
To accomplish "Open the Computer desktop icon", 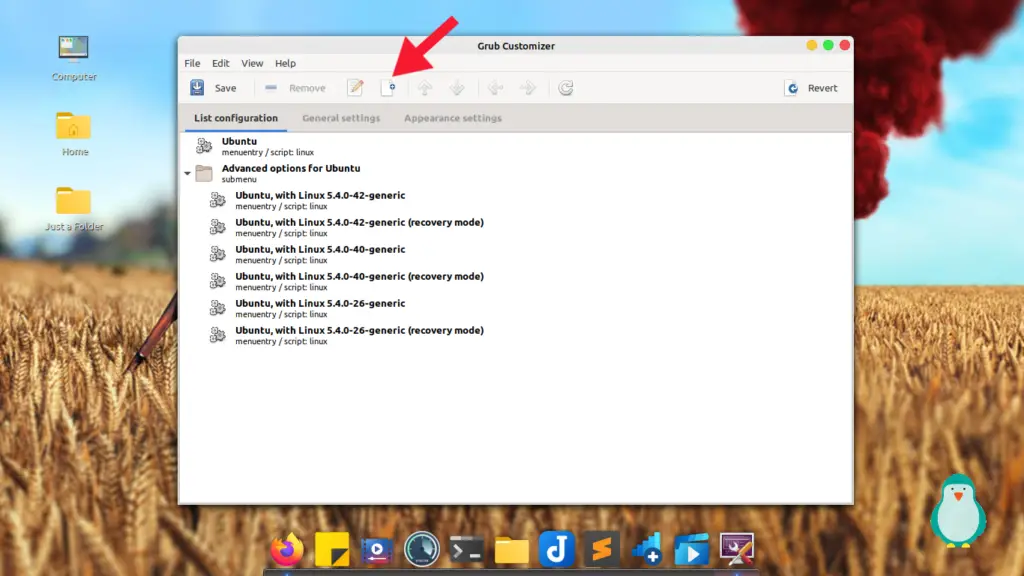I will coord(74,58).
